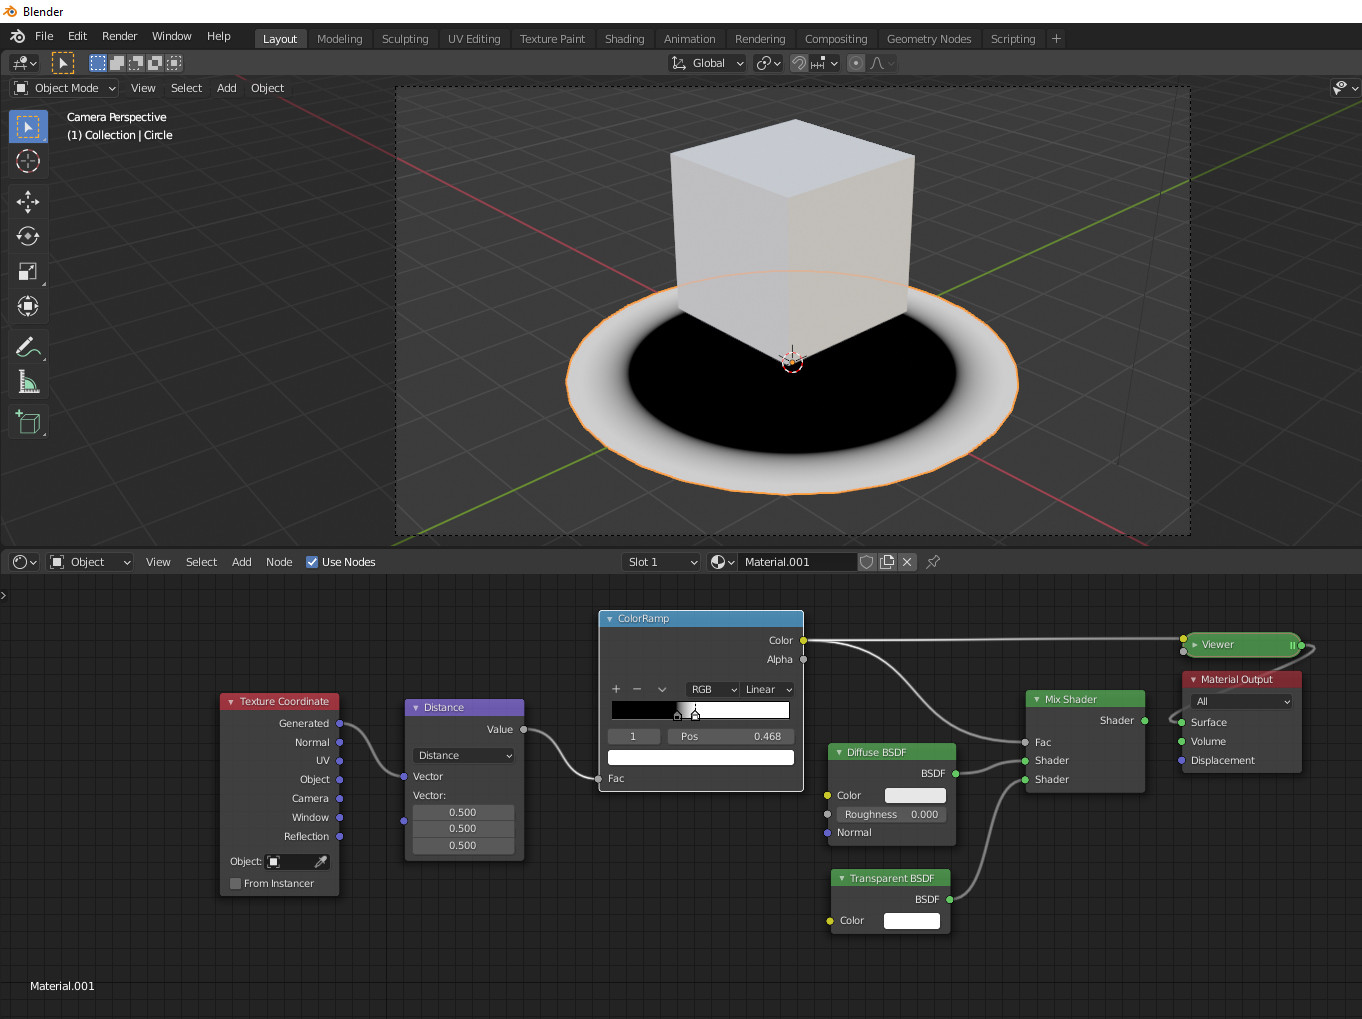Select the Move tool

click(x=28, y=201)
